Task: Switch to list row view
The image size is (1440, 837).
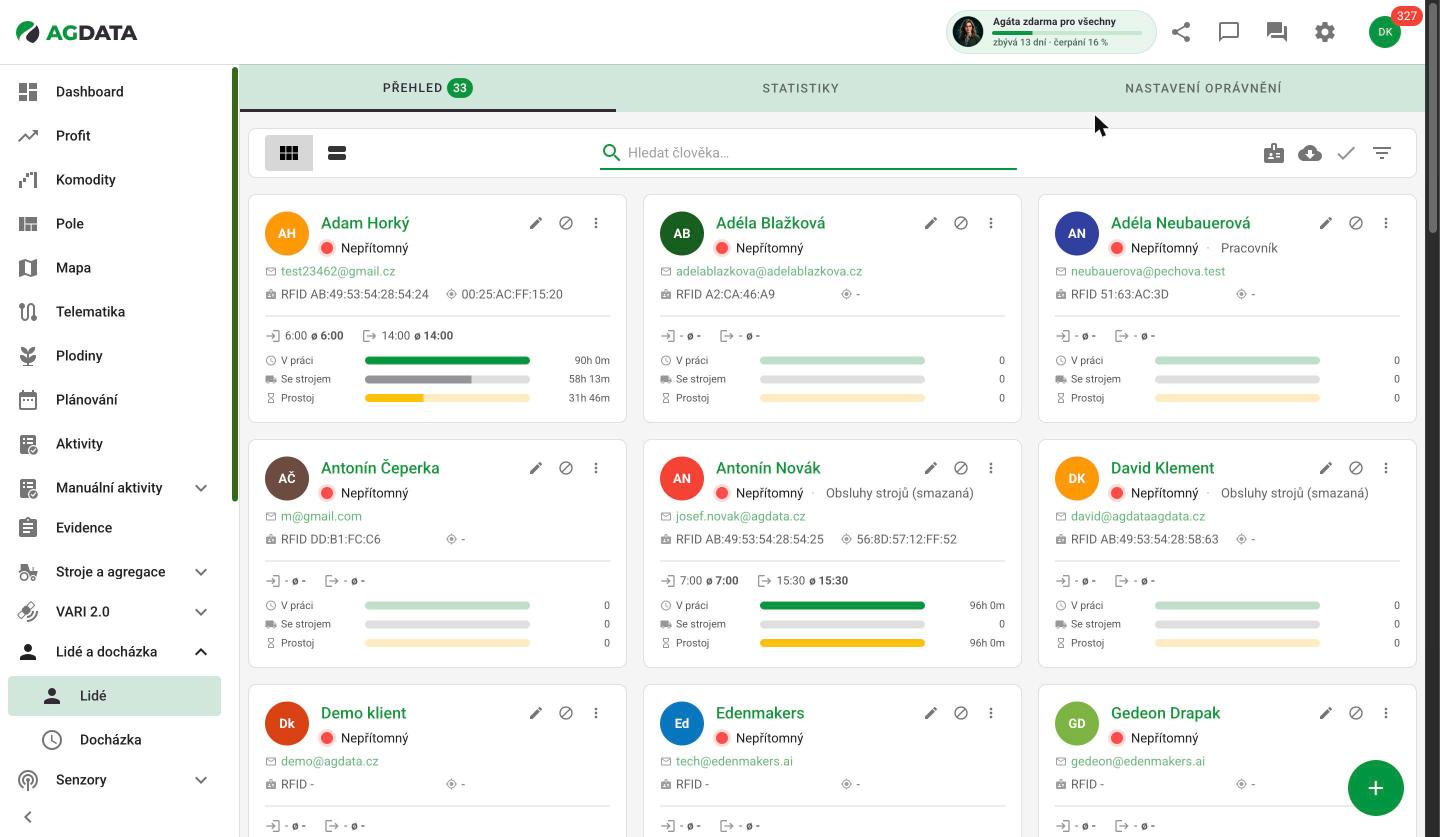Action: [x=337, y=153]
